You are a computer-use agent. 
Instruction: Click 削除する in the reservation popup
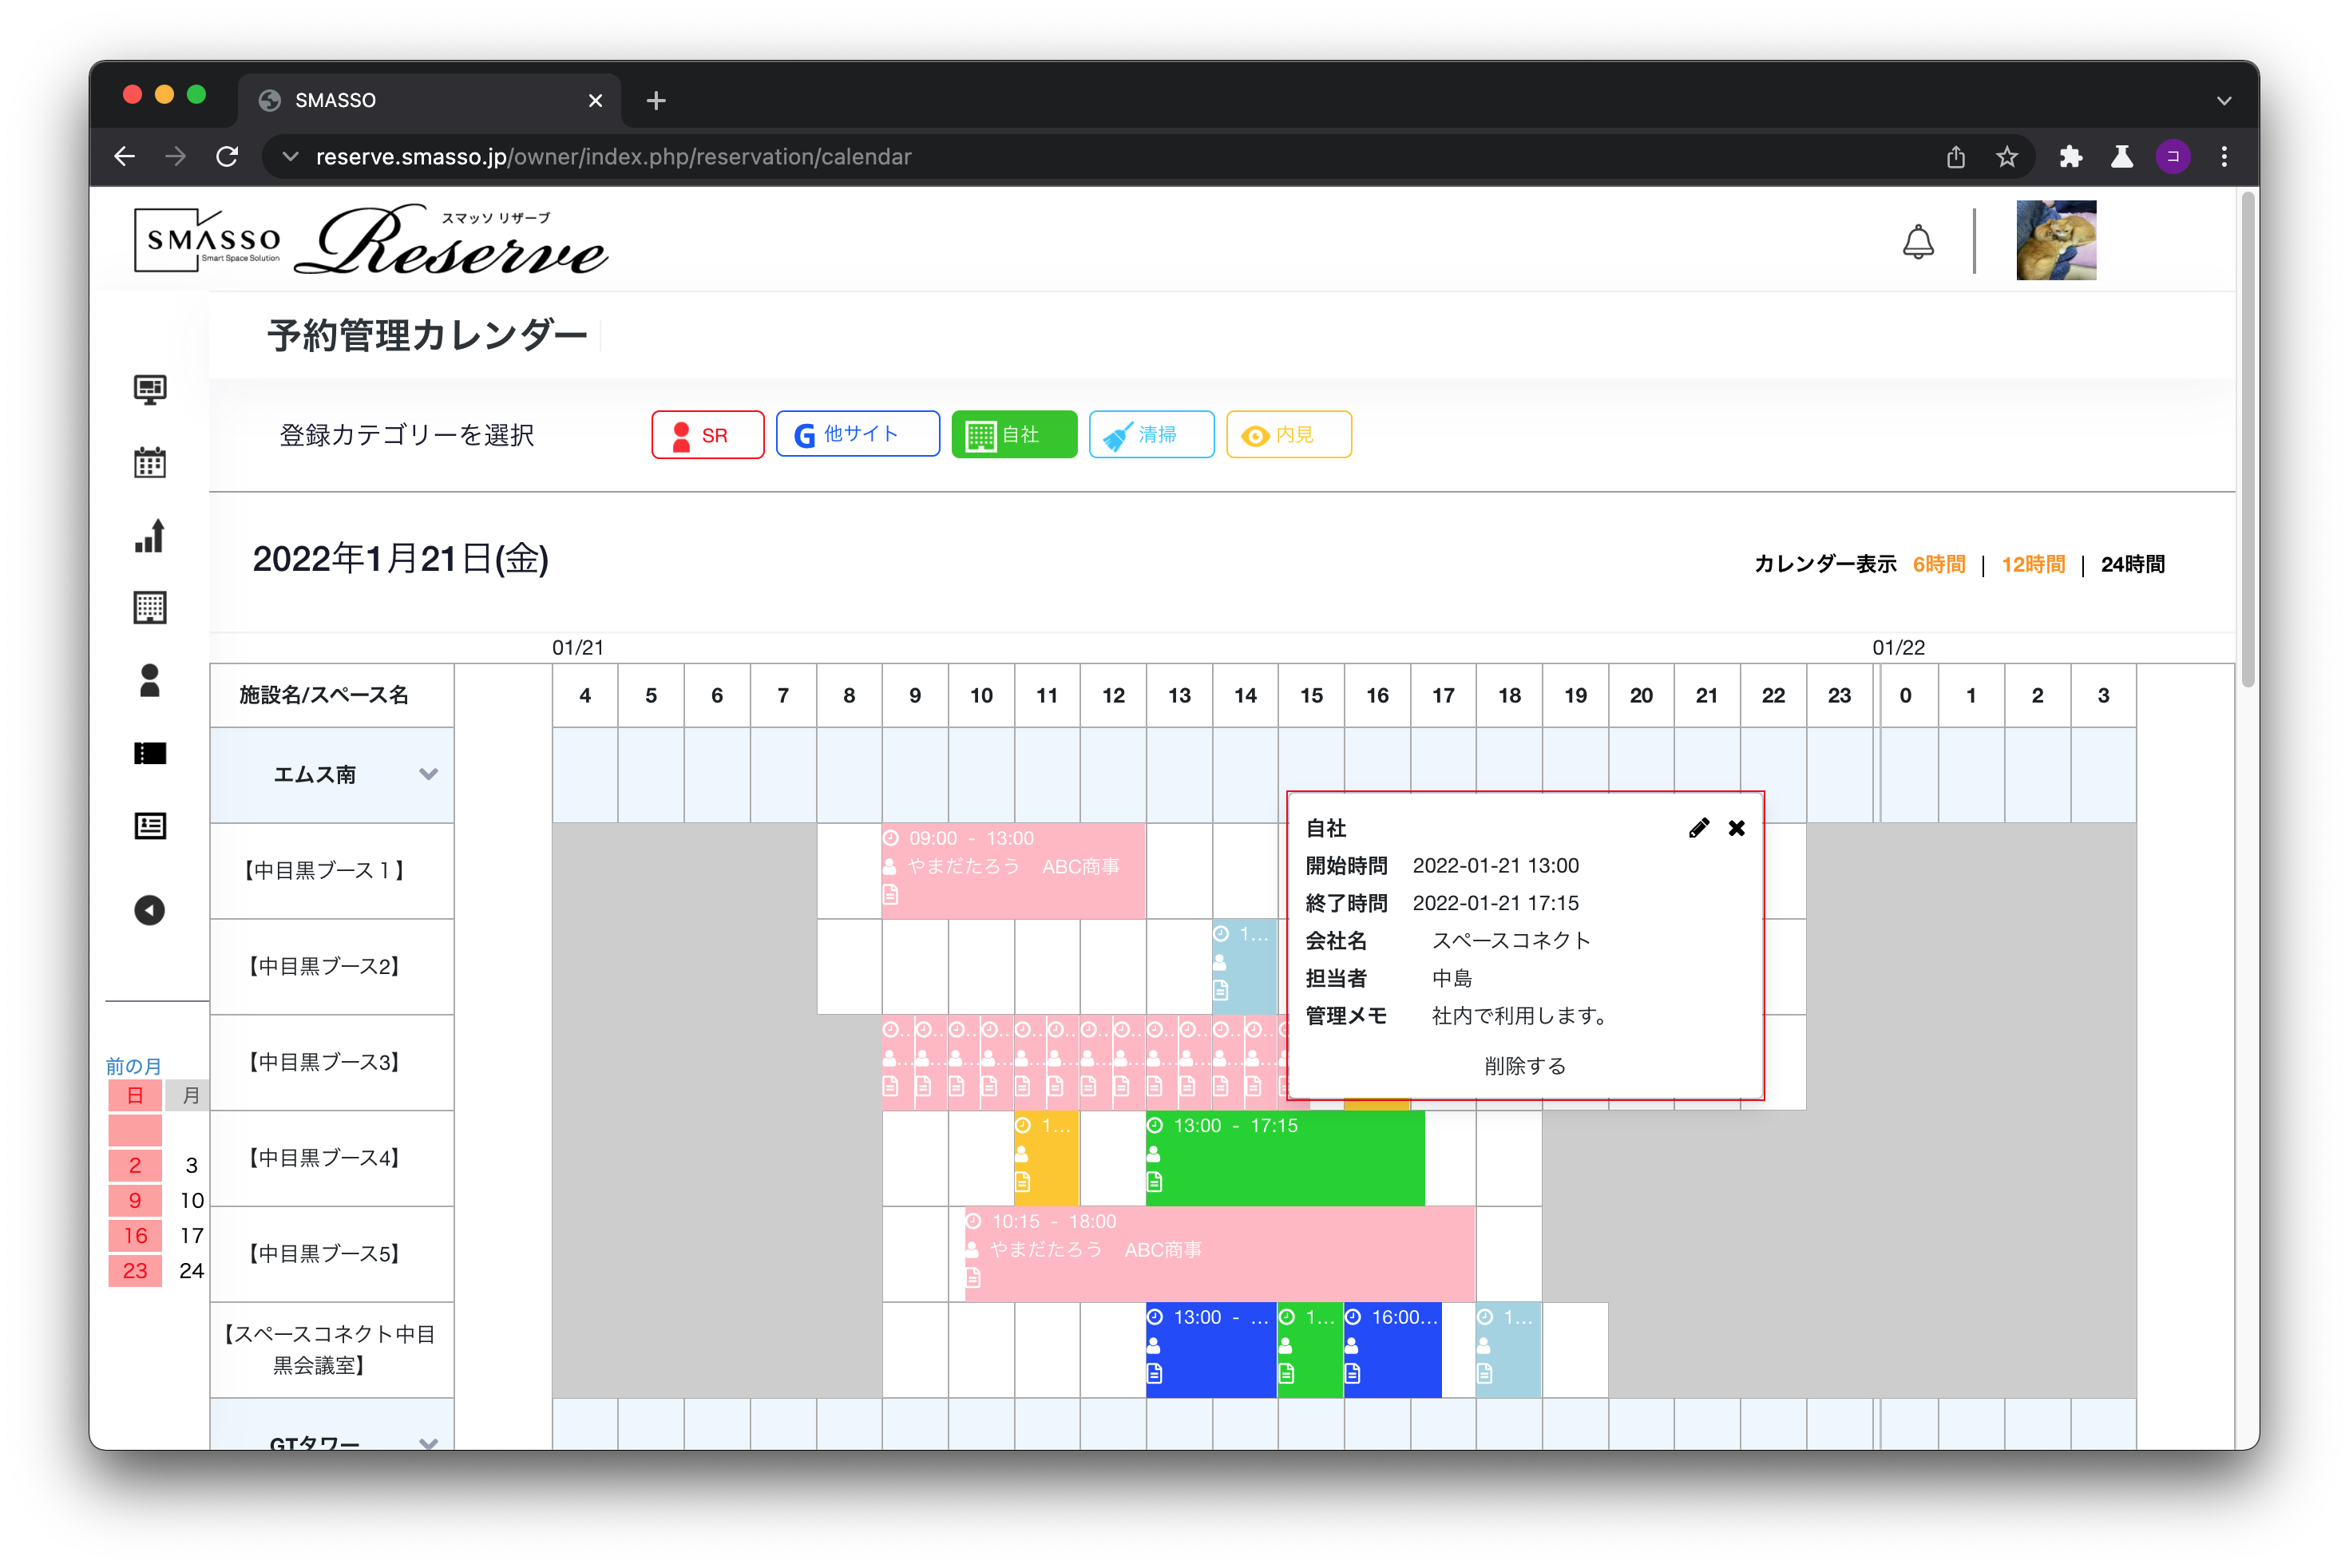(x=1524, y=1066)
